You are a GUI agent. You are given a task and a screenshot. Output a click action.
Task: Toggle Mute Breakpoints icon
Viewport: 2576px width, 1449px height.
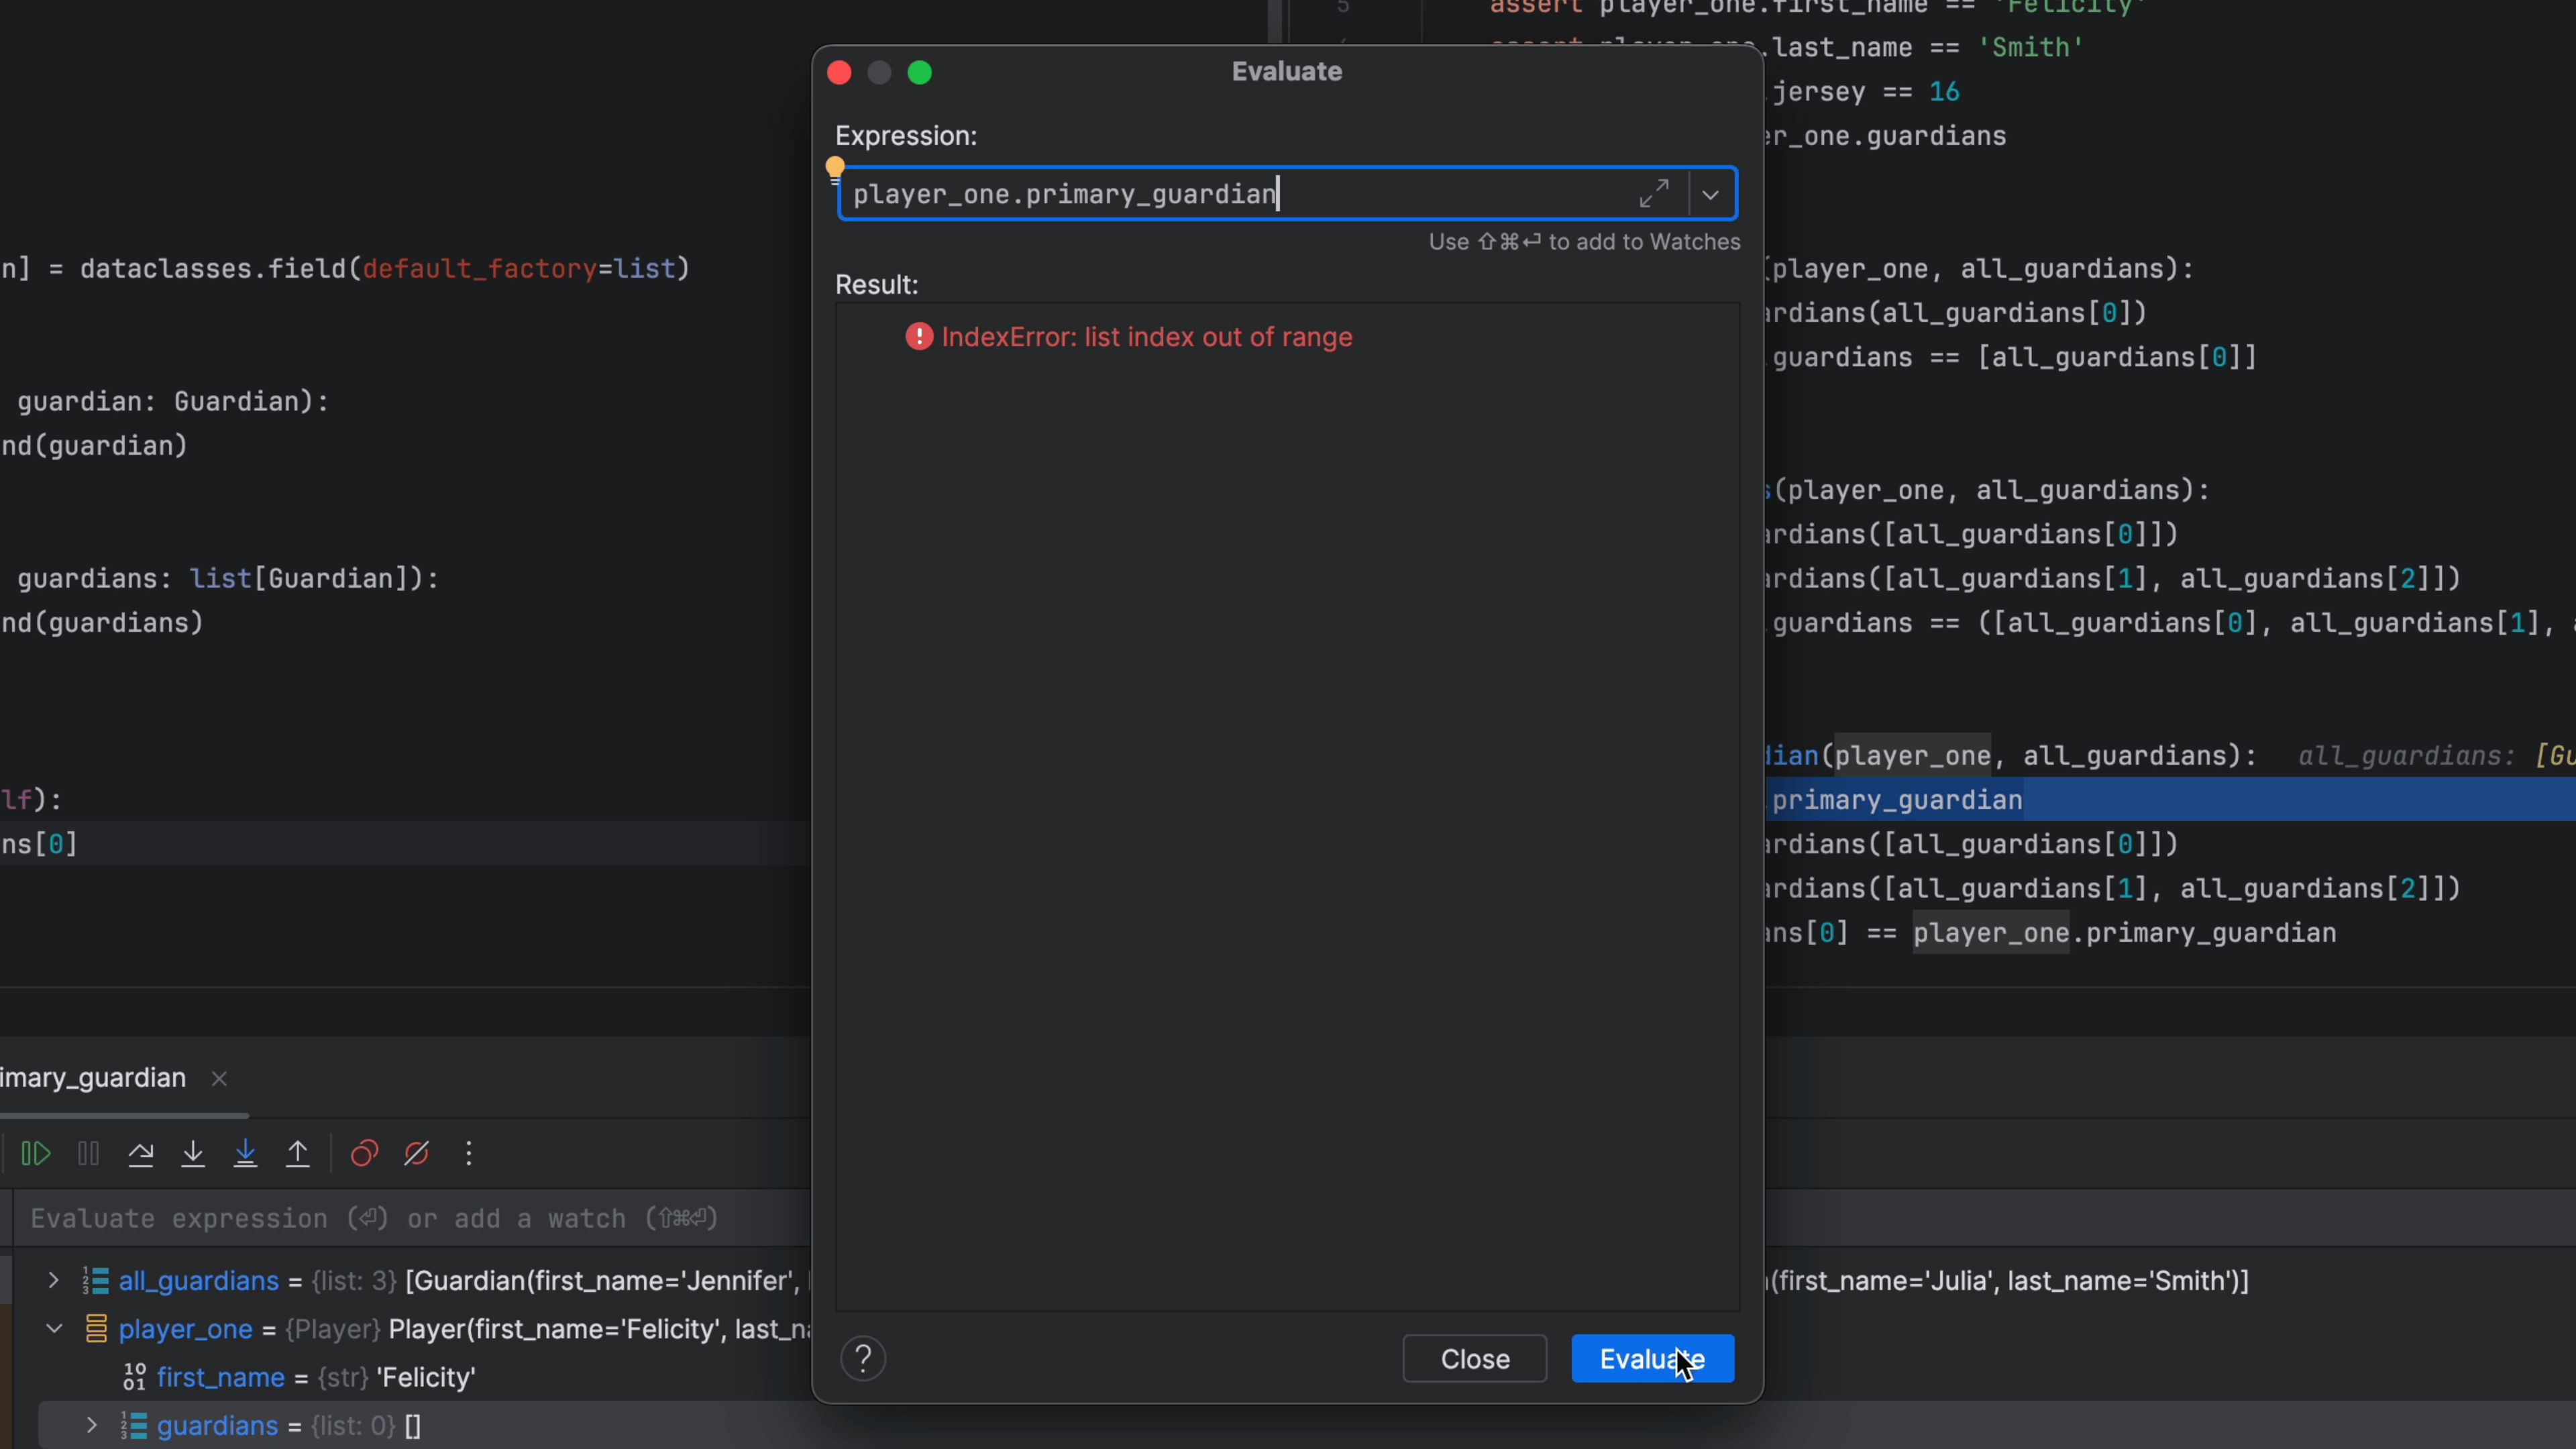(x=416, y=1154)
